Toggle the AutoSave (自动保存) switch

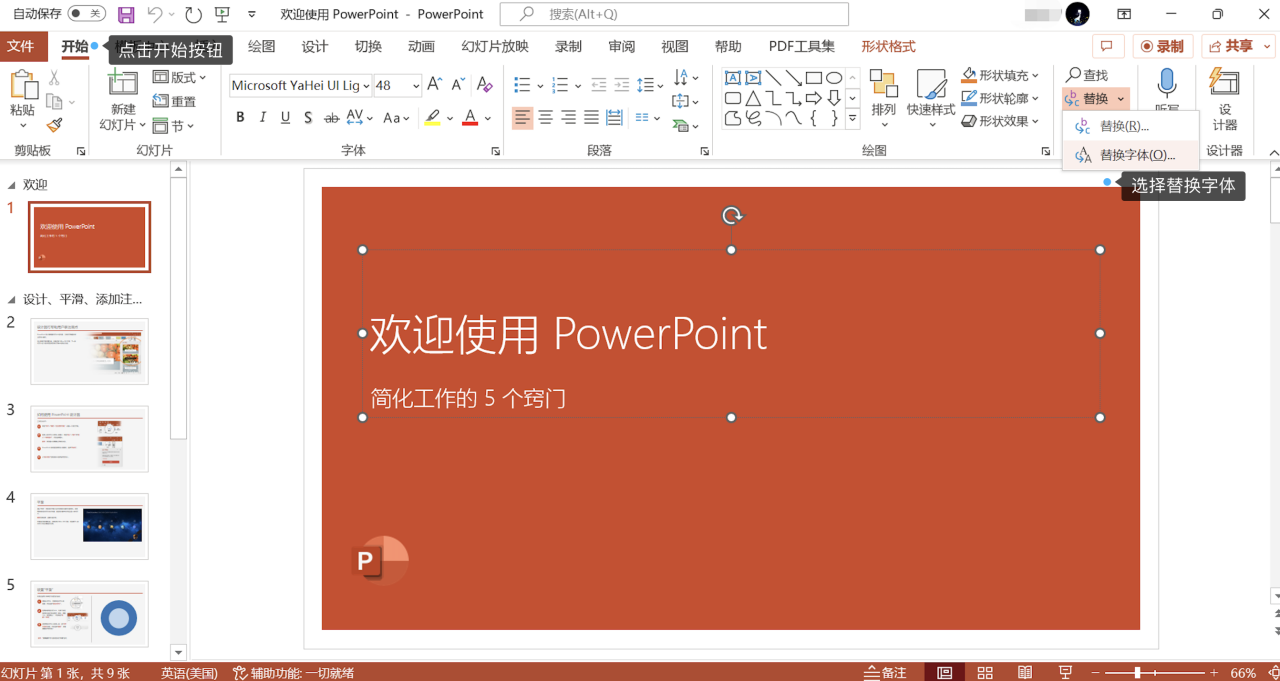point(87,14)
